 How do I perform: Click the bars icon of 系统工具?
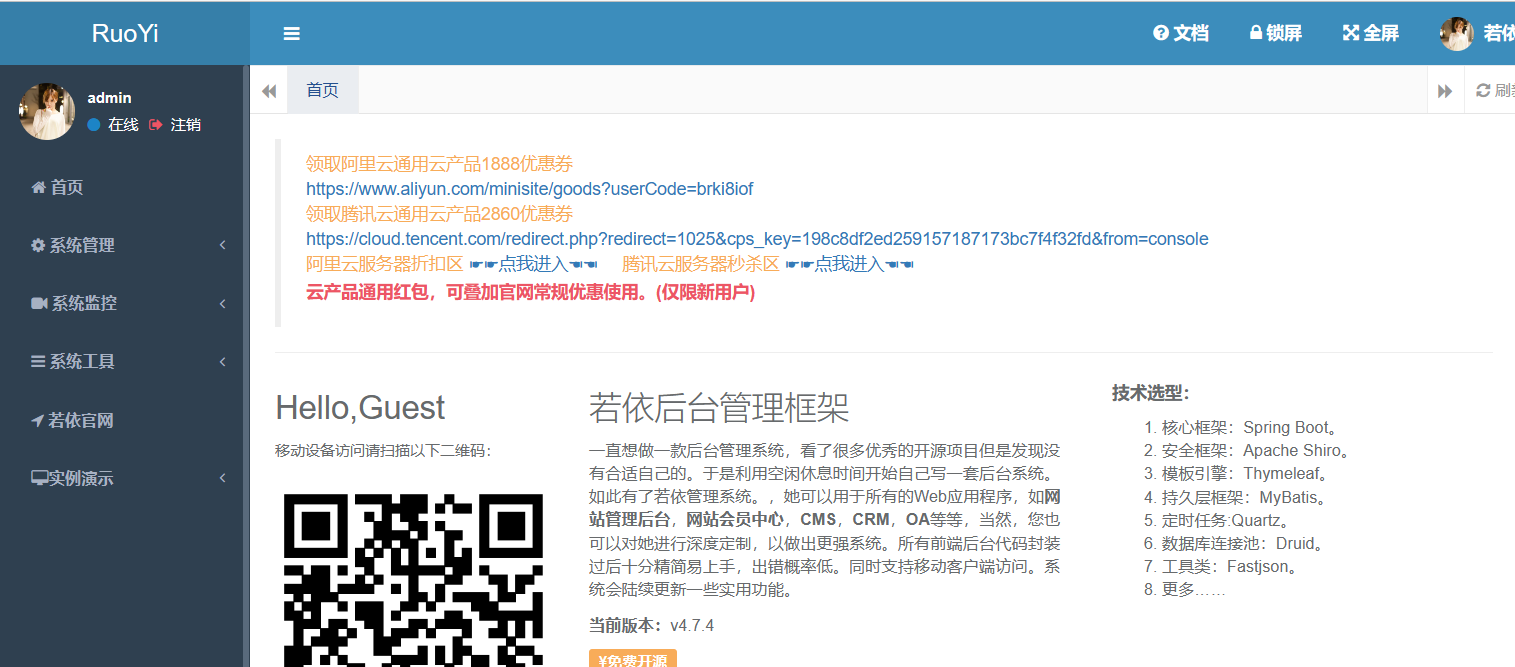coord(38,361)
